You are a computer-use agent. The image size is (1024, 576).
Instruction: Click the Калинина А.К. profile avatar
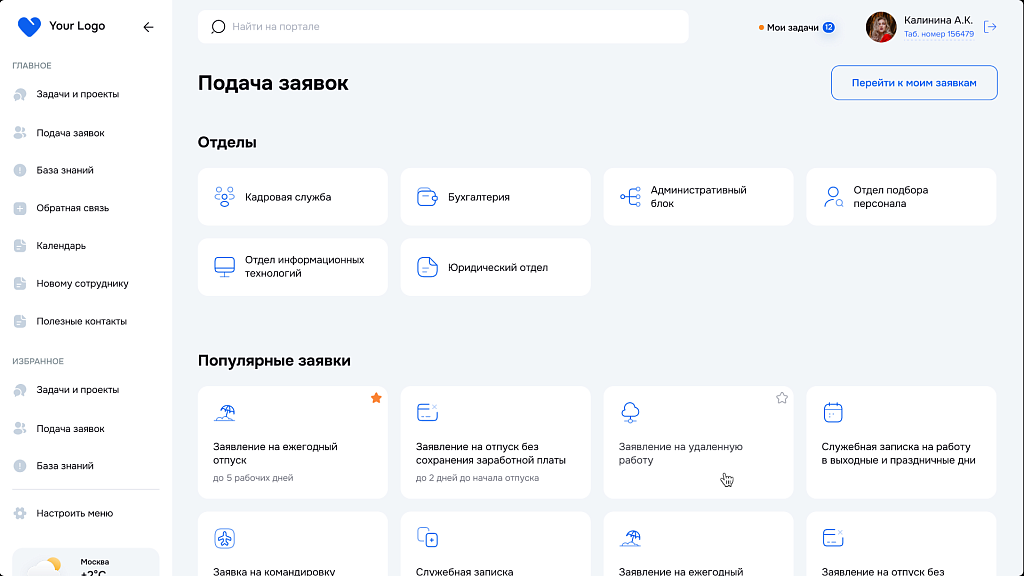[881, 27]
